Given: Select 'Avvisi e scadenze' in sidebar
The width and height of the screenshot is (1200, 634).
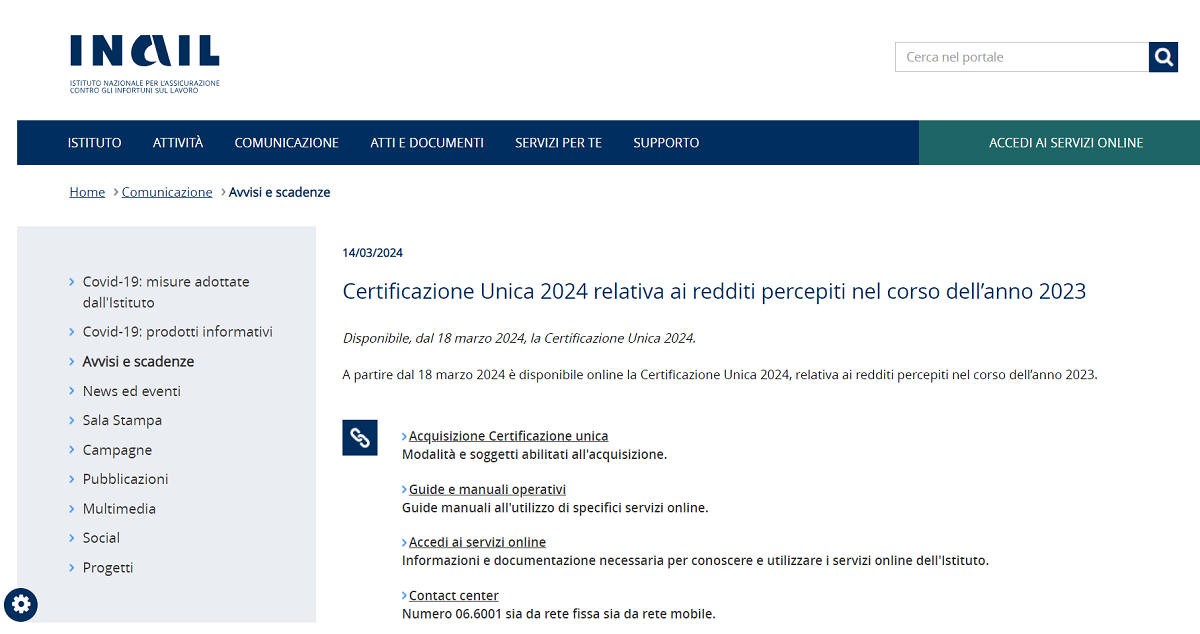Looking at the screenshot, I should [x=139, y=362].
